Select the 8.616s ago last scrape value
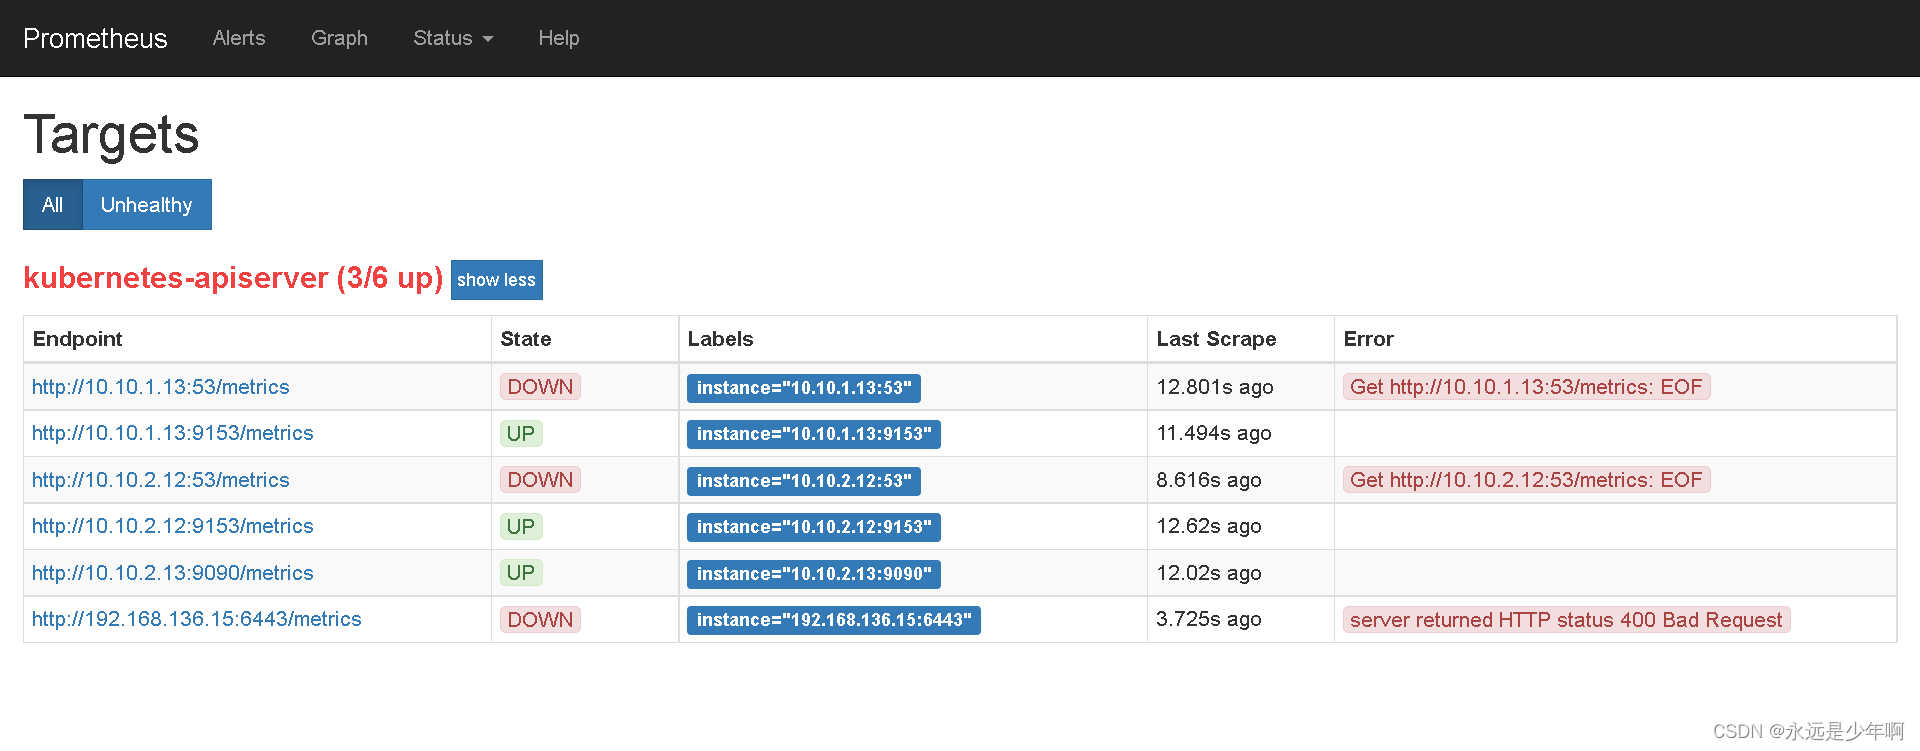Viewport: 1920px width, 751px height. (1209, 480)
